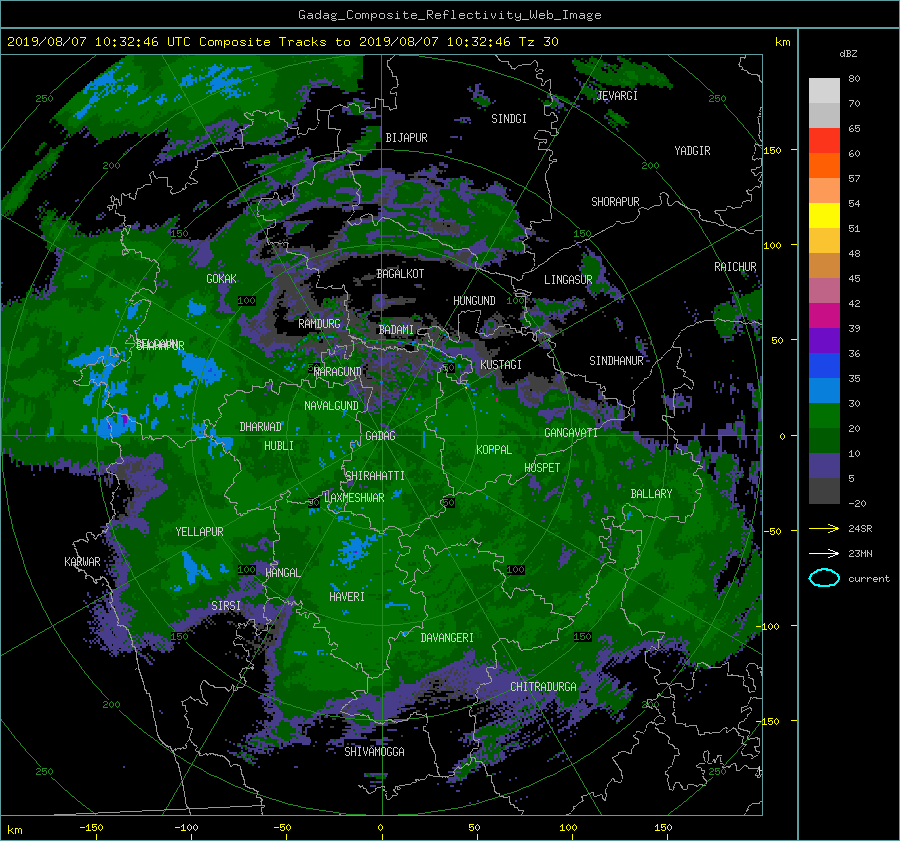Image resolution: width=900 pixels, height=841 pixels.
Task: Click the cyan current ellipse legend icon
Action: (x=824, y=578)
